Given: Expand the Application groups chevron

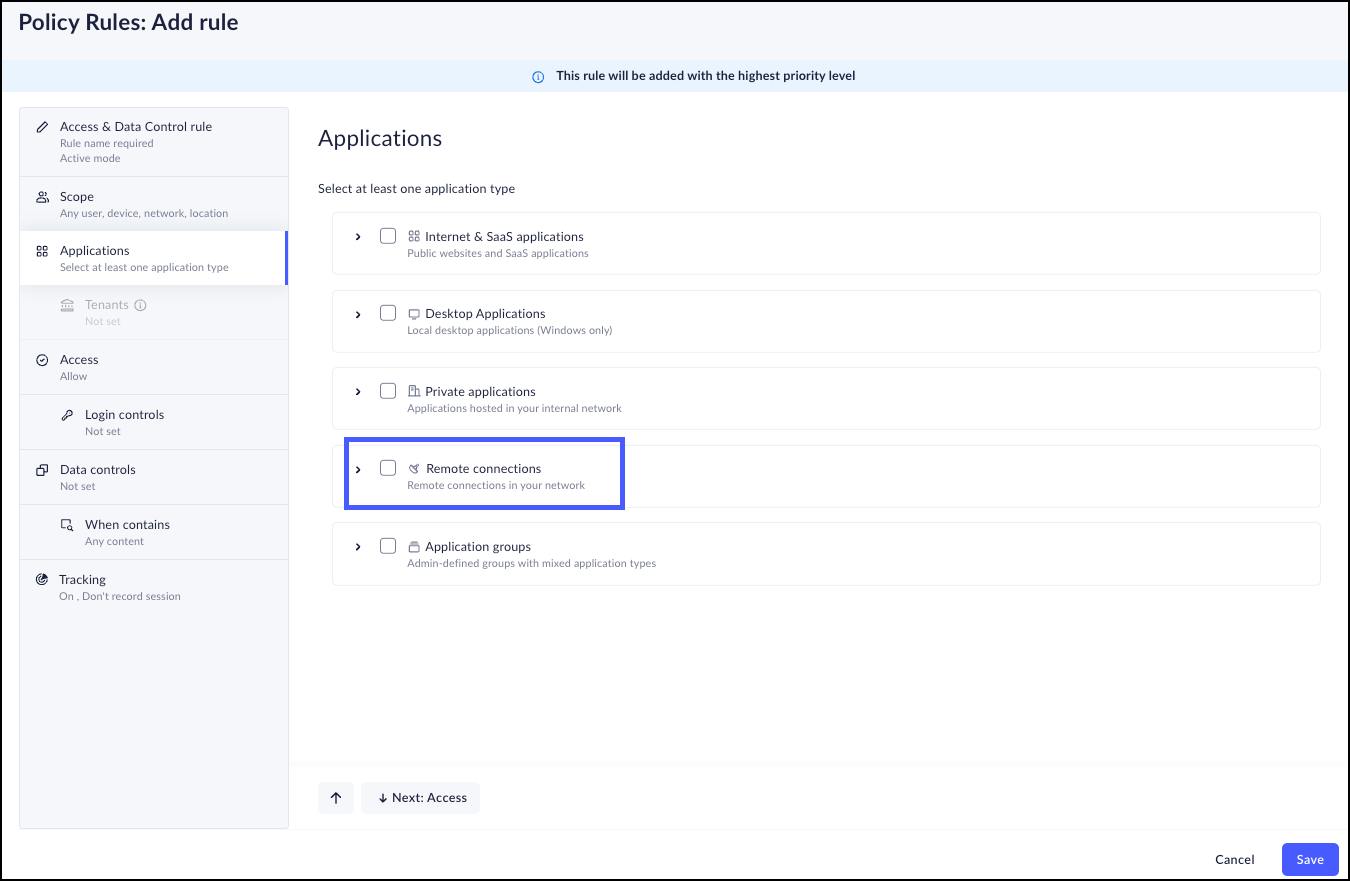Looking at the screenshot, I should [358, 547].
